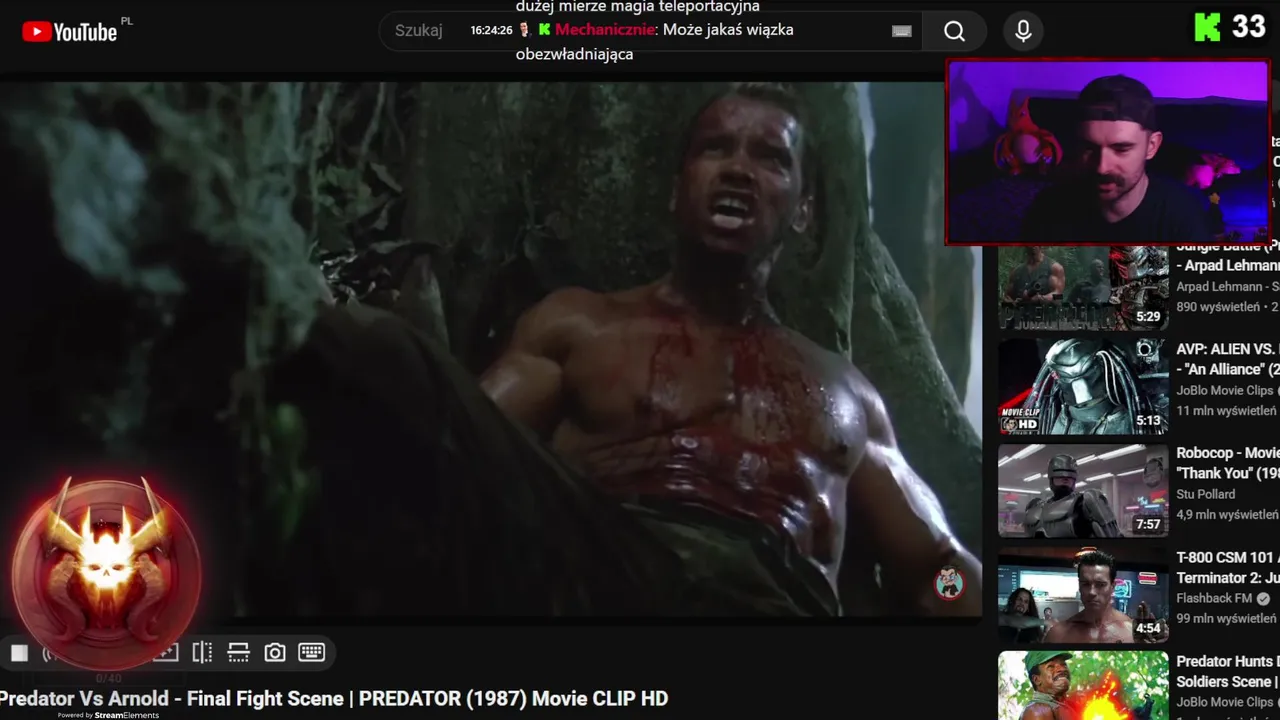
Task: Focus the Szukaj search field
Action: (x=650, y=31)
